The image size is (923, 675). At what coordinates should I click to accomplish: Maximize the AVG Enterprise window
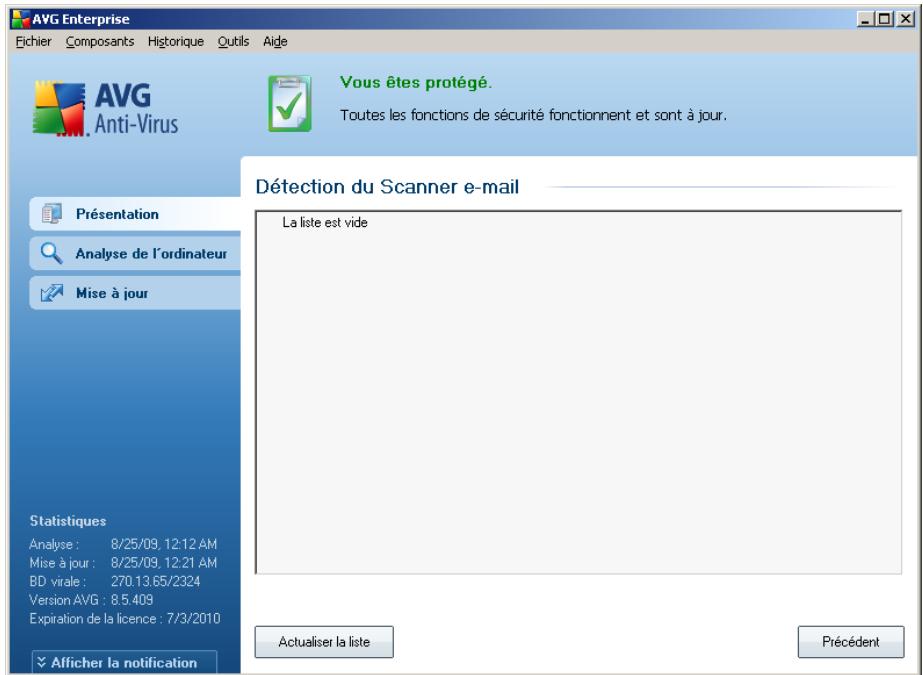(884, 19)
